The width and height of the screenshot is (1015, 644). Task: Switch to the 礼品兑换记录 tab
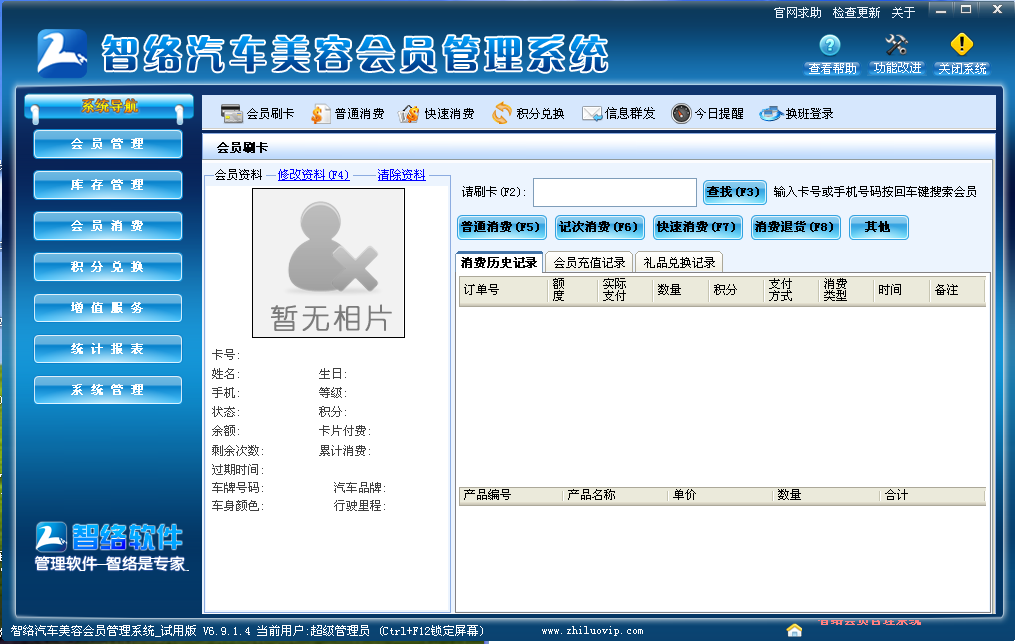(x=679, y=263)
